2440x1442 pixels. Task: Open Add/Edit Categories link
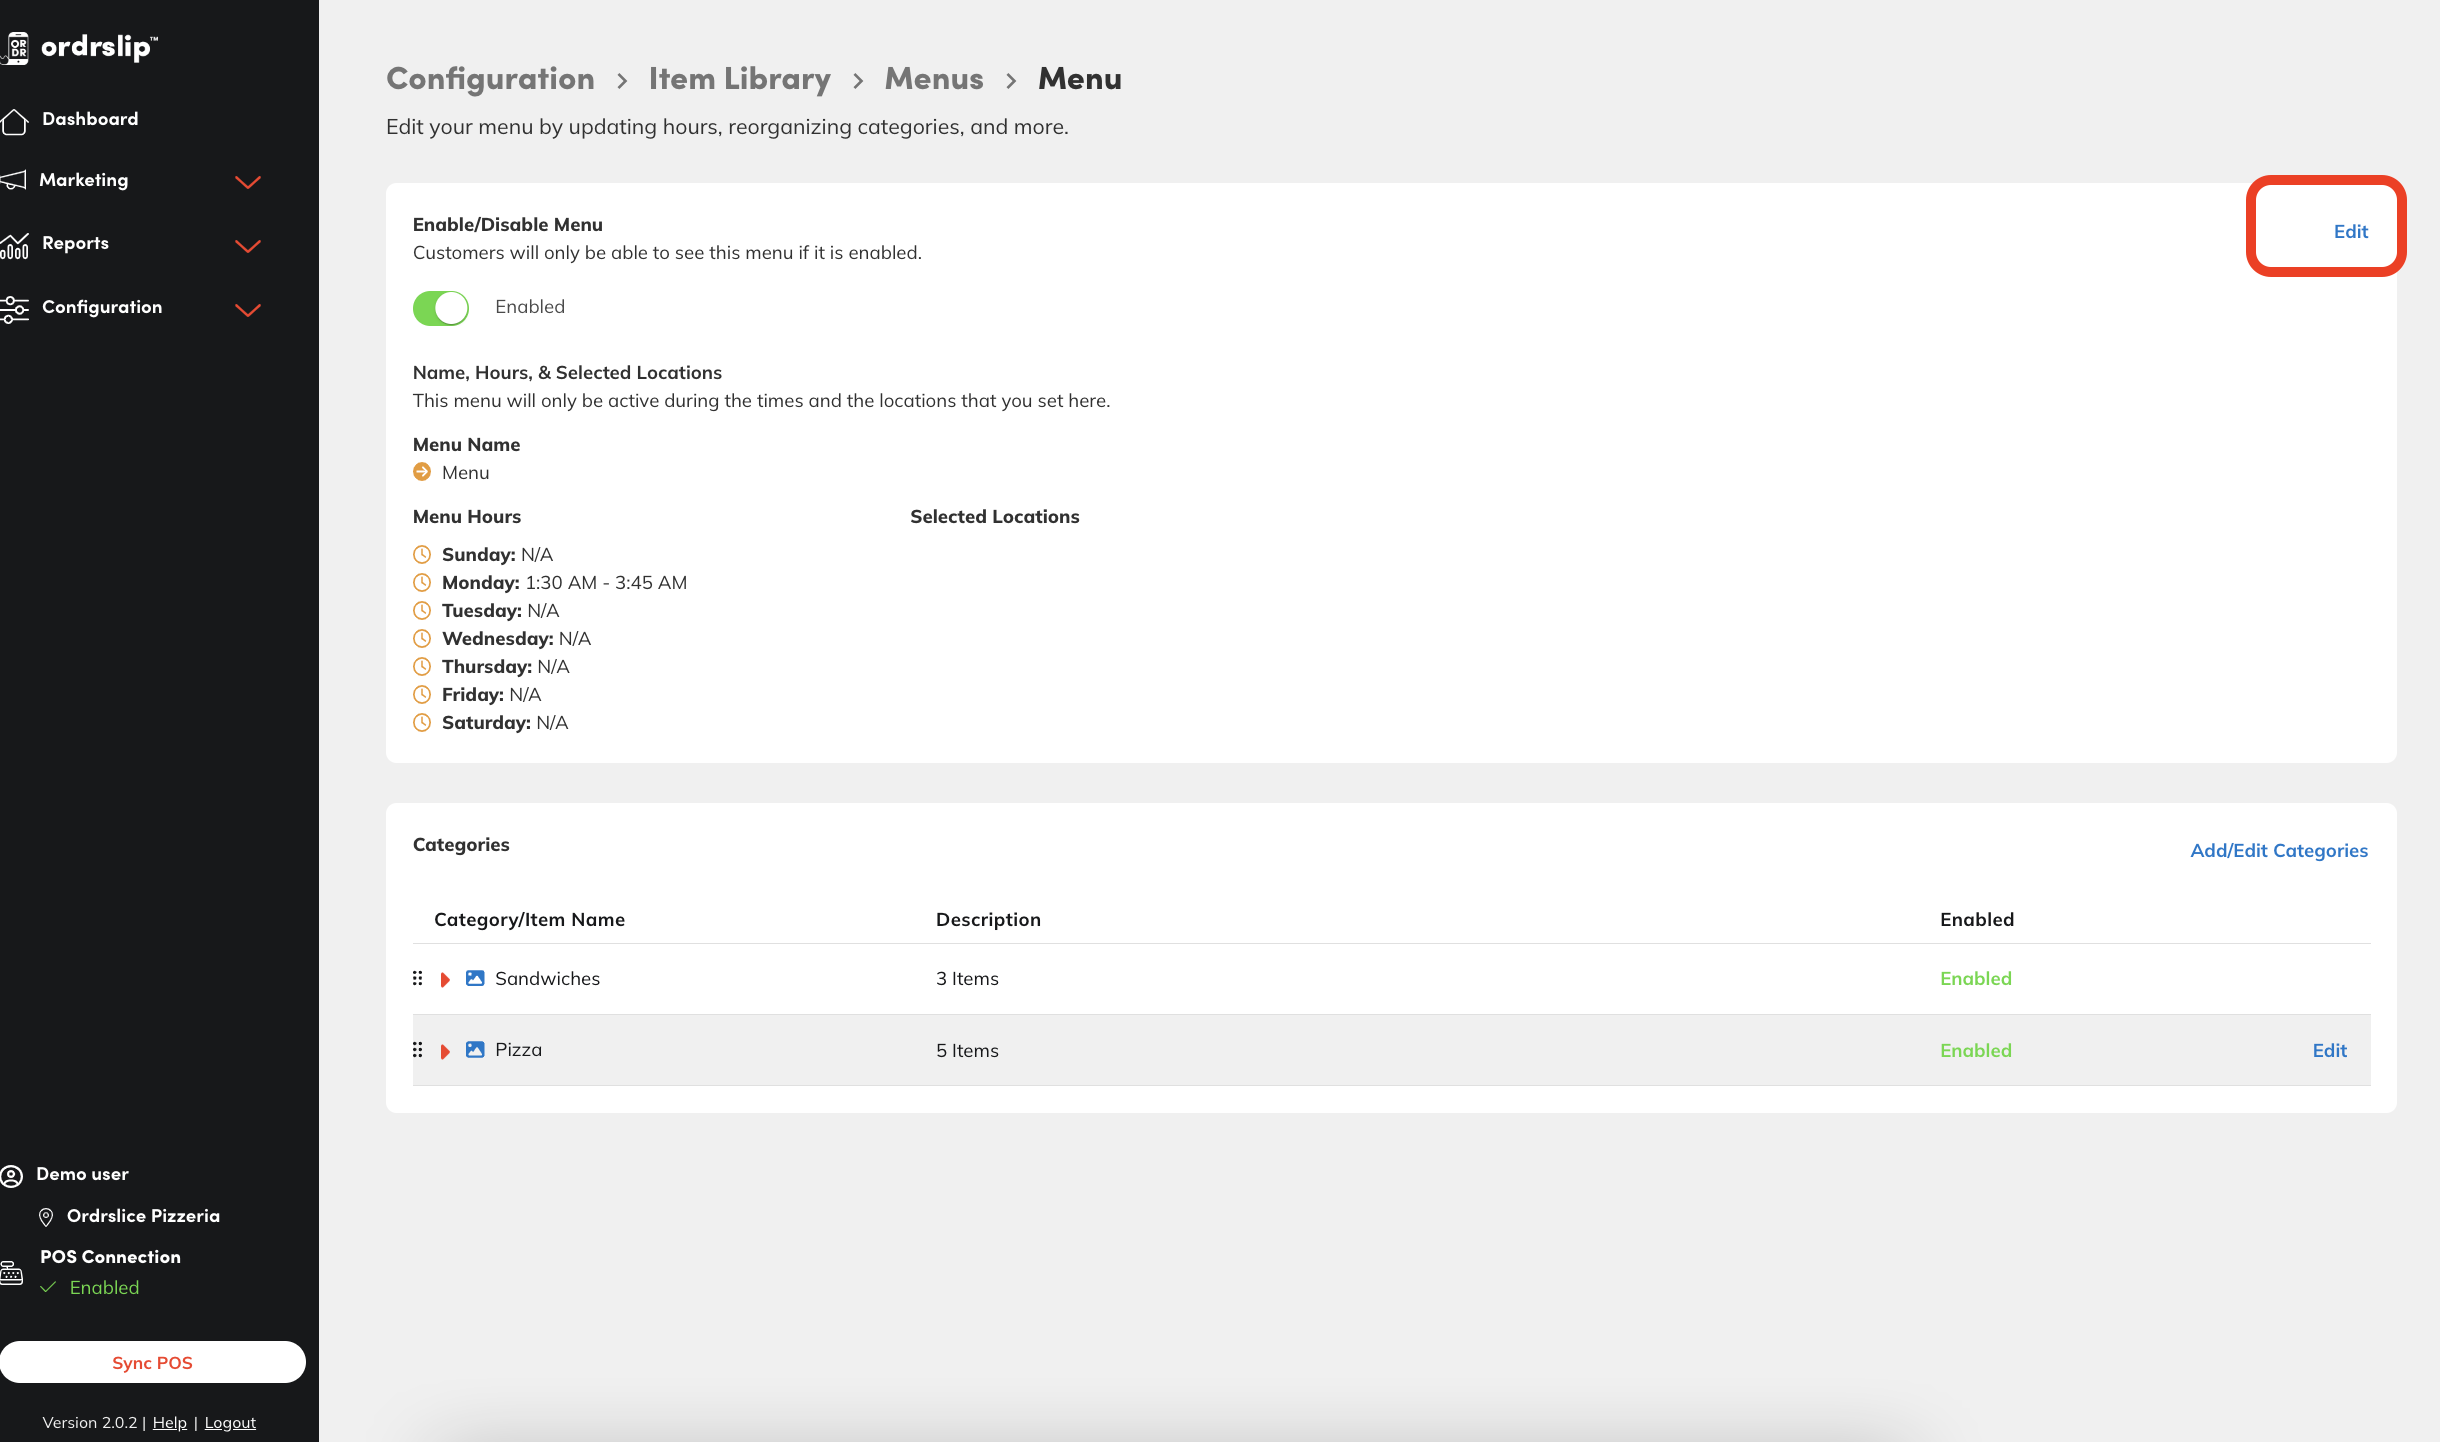[x=2278, y=850]
